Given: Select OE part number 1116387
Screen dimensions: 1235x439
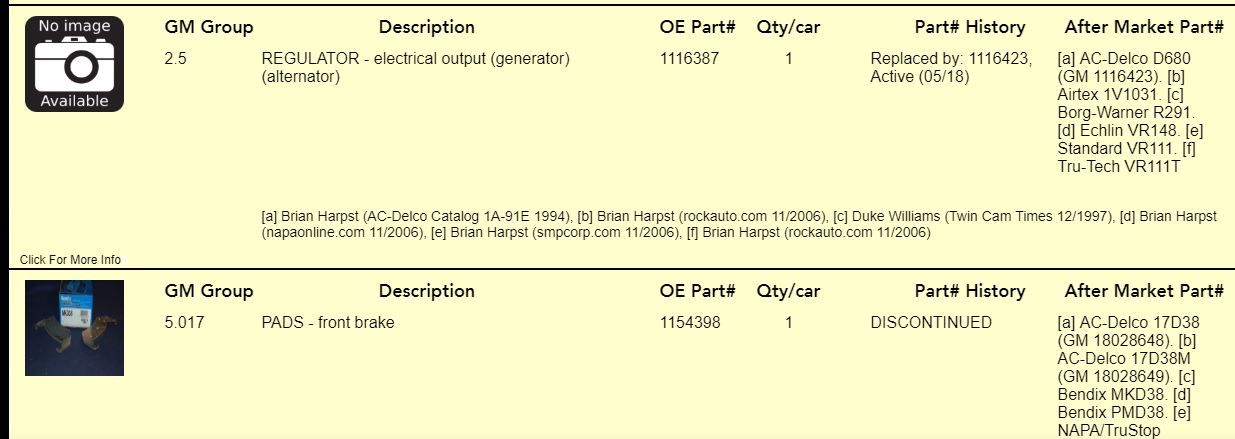Looking at the screenshot, I should point(689,59).
